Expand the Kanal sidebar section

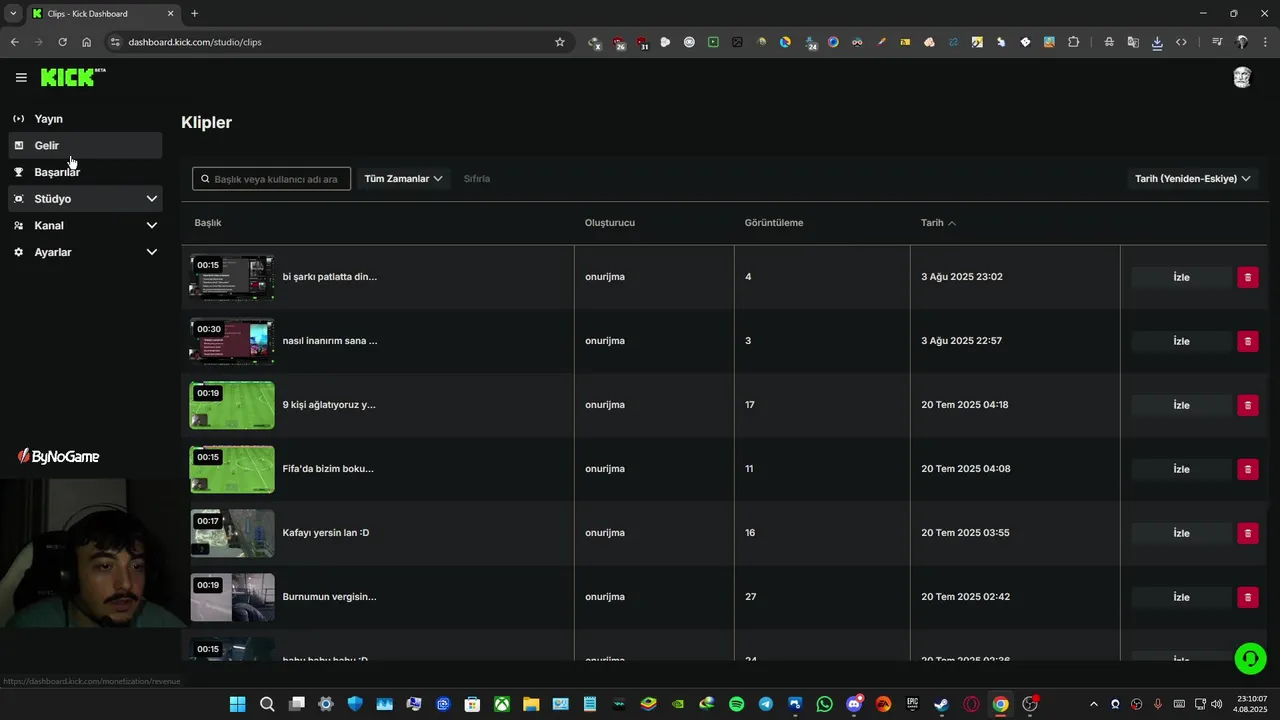tap(85, 225)
